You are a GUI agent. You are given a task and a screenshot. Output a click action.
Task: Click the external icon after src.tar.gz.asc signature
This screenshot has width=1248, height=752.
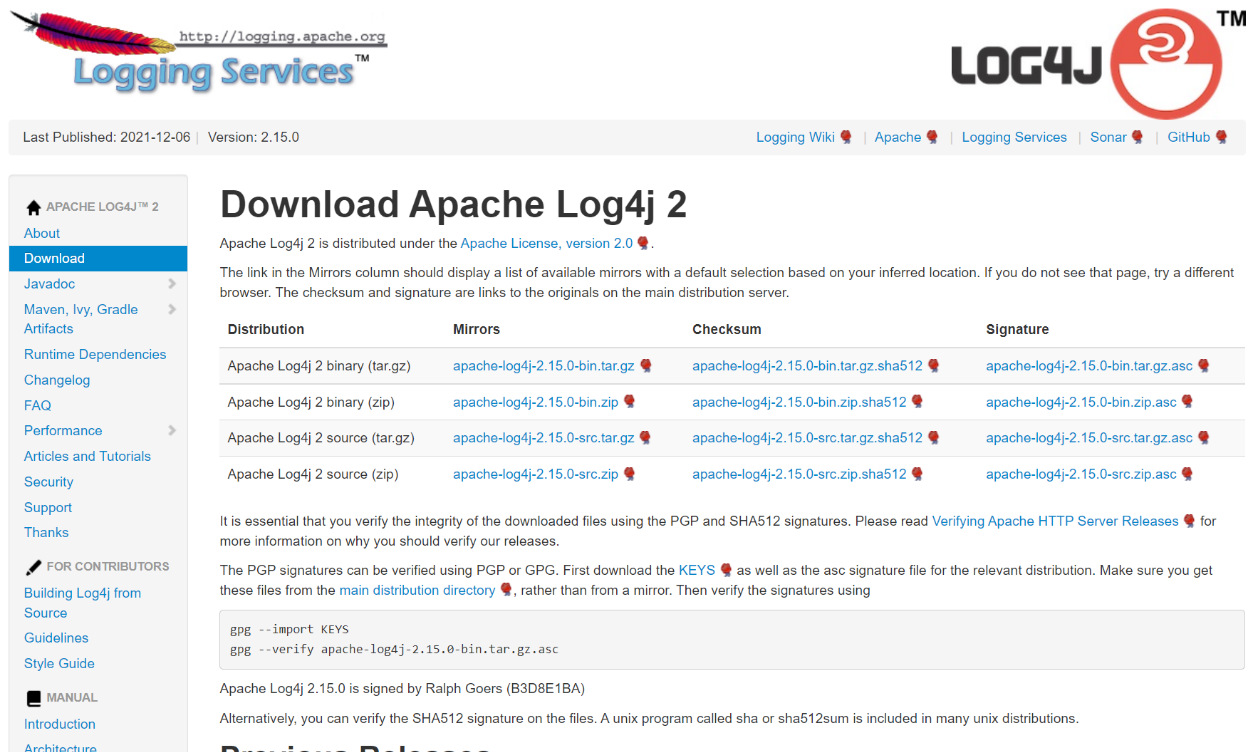click(1203, 438)
